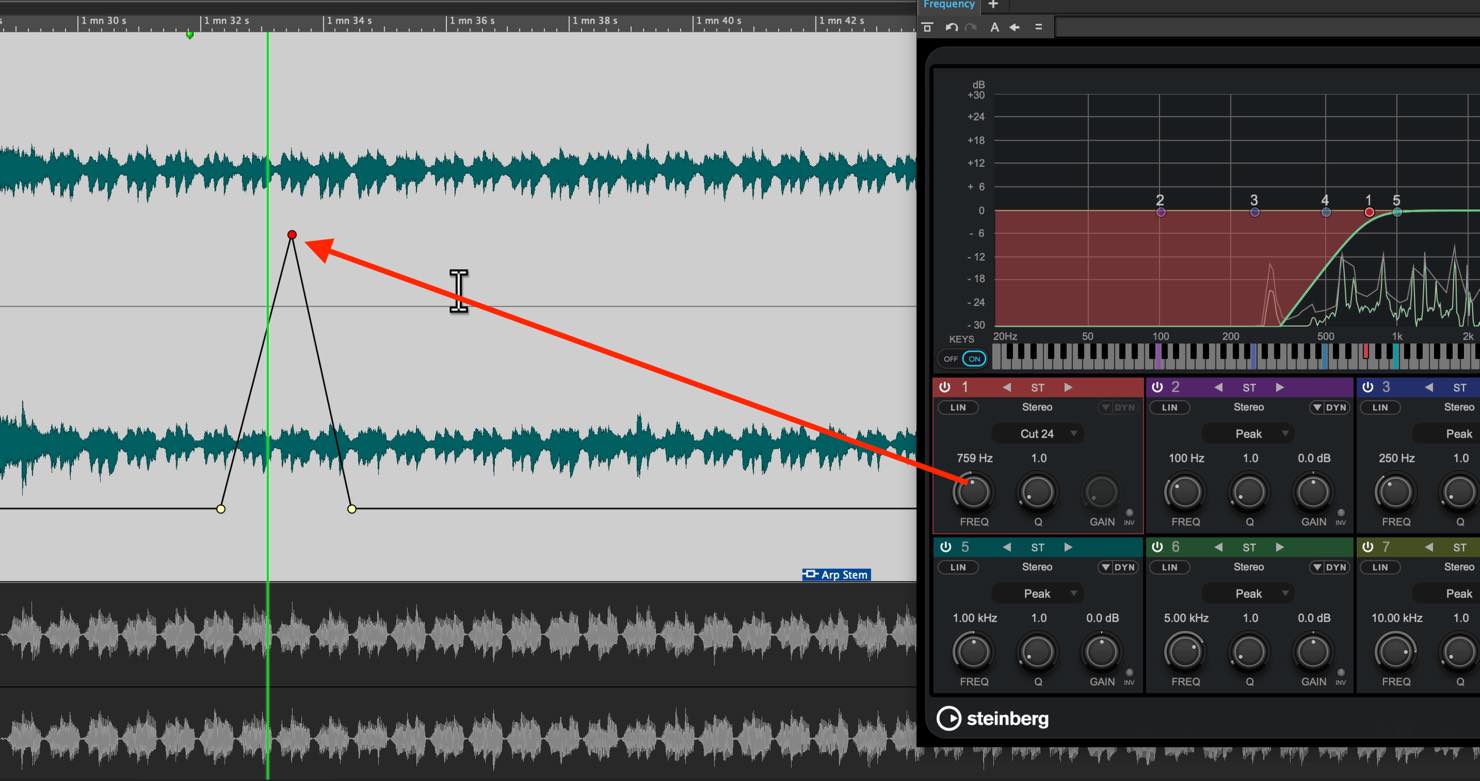Switch band 1 to next channel mode arrow
The height and width of the screenshot is (781, 1480).
[1068, 387]
